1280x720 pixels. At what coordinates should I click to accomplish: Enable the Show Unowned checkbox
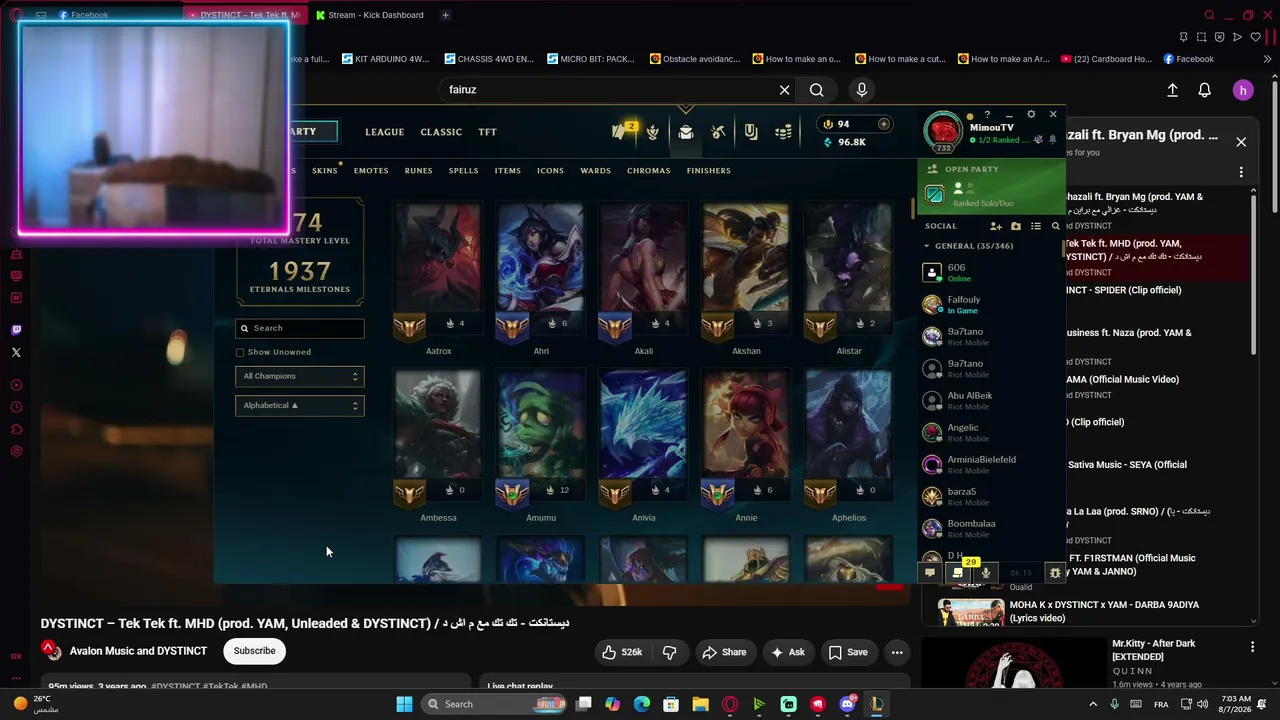coord(240,352)
